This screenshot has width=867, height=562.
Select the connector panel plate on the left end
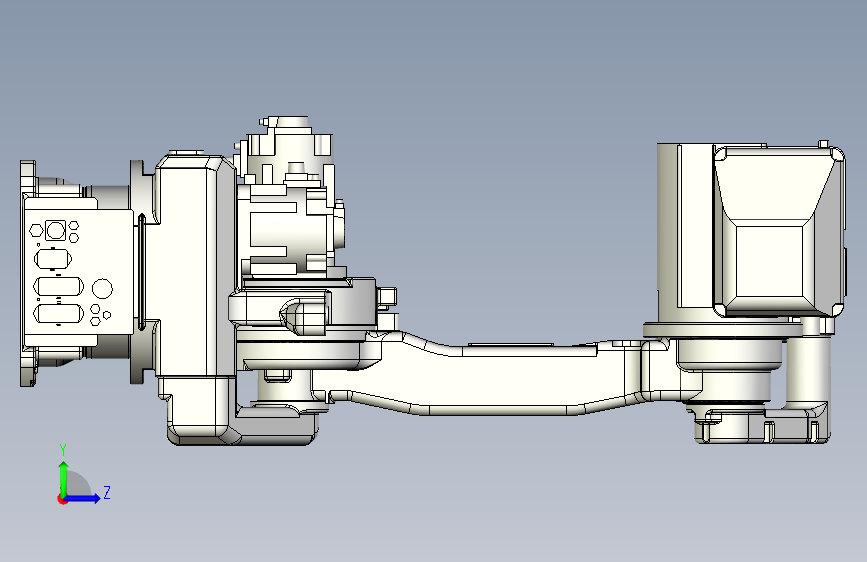click(79, 272)
